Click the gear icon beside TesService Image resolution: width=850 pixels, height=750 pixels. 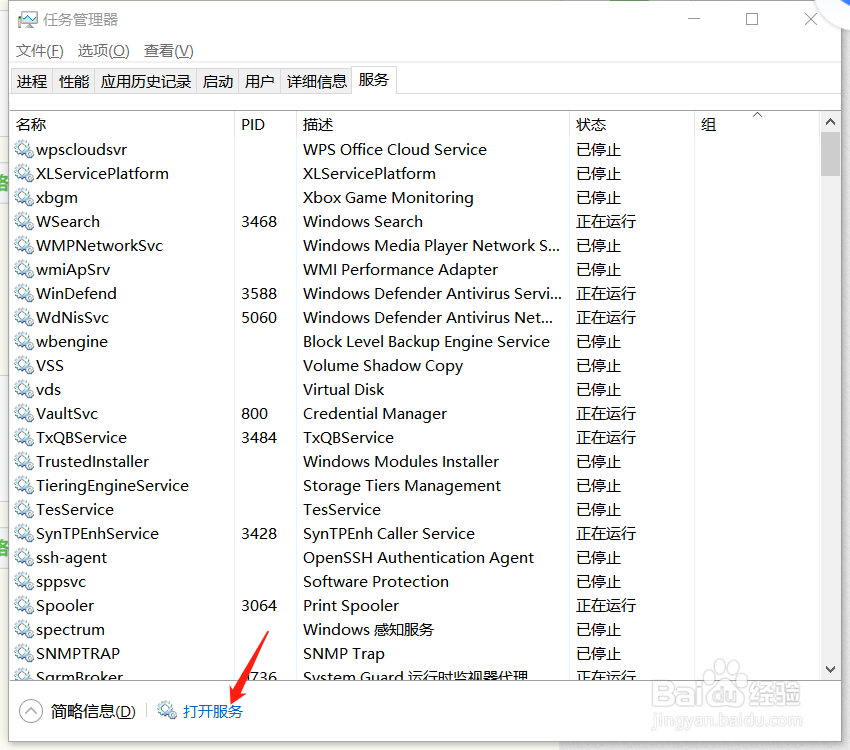point(24,509)
